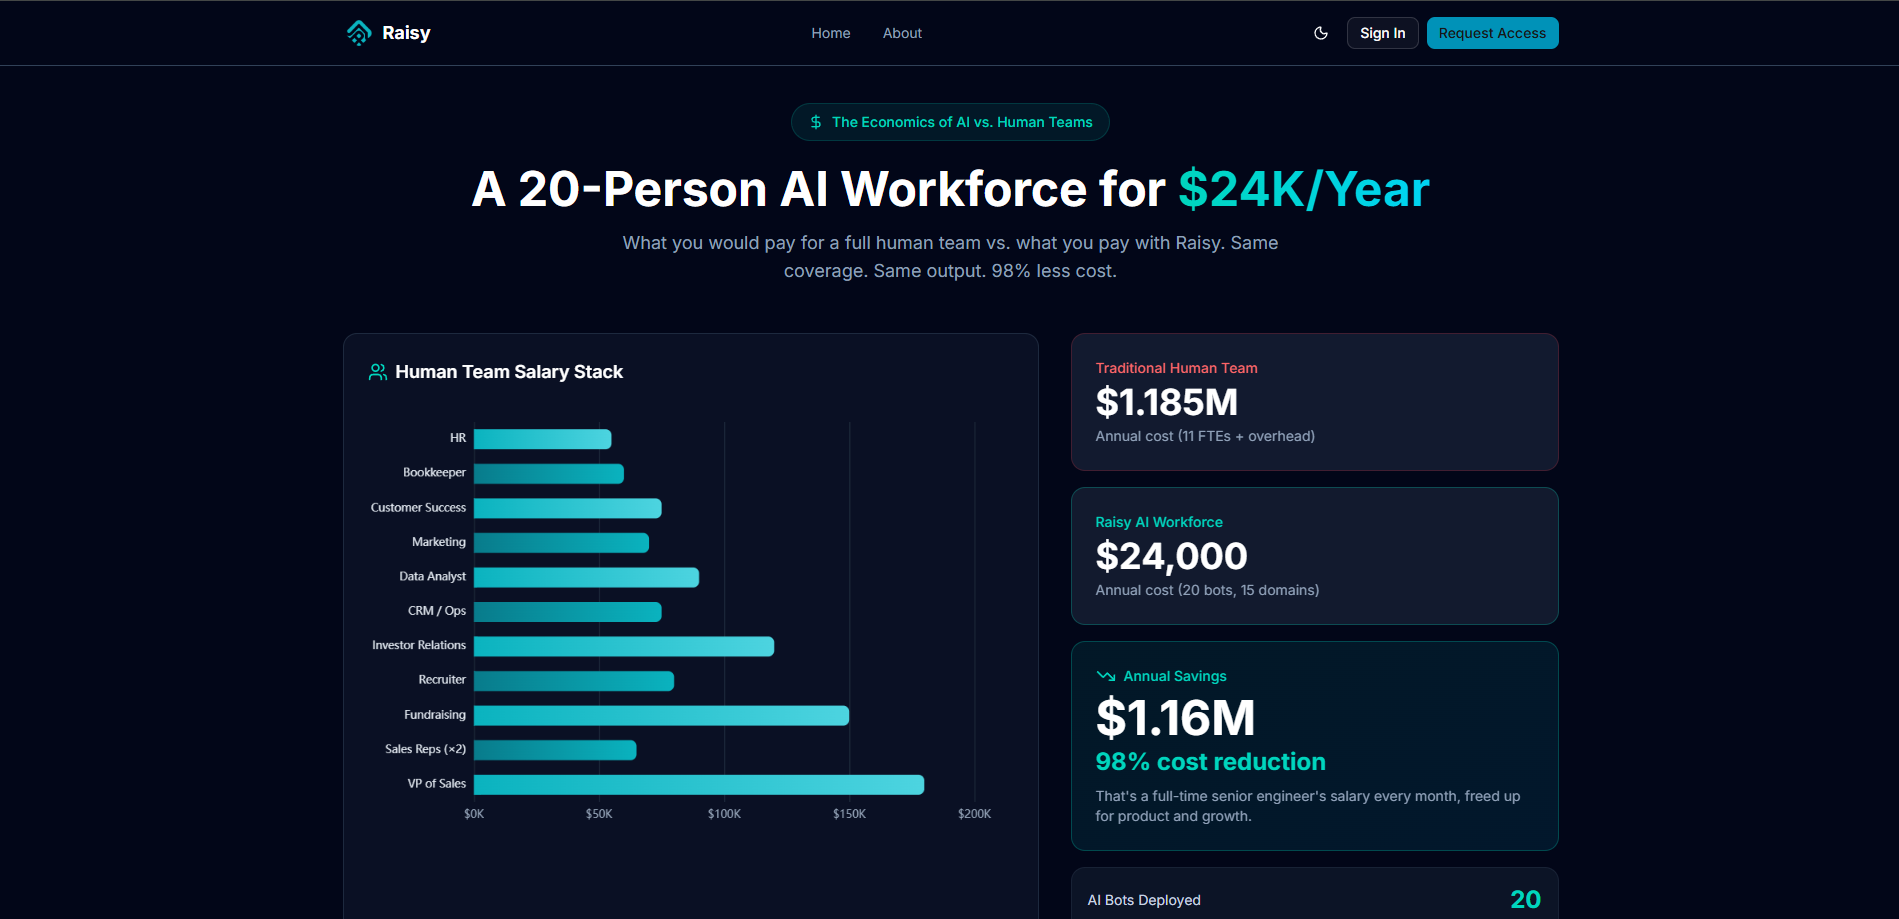Click the $0K axis label
The height and width of the screenshot is (919, 1899).
pyautogui.click(x=474, y=814)
